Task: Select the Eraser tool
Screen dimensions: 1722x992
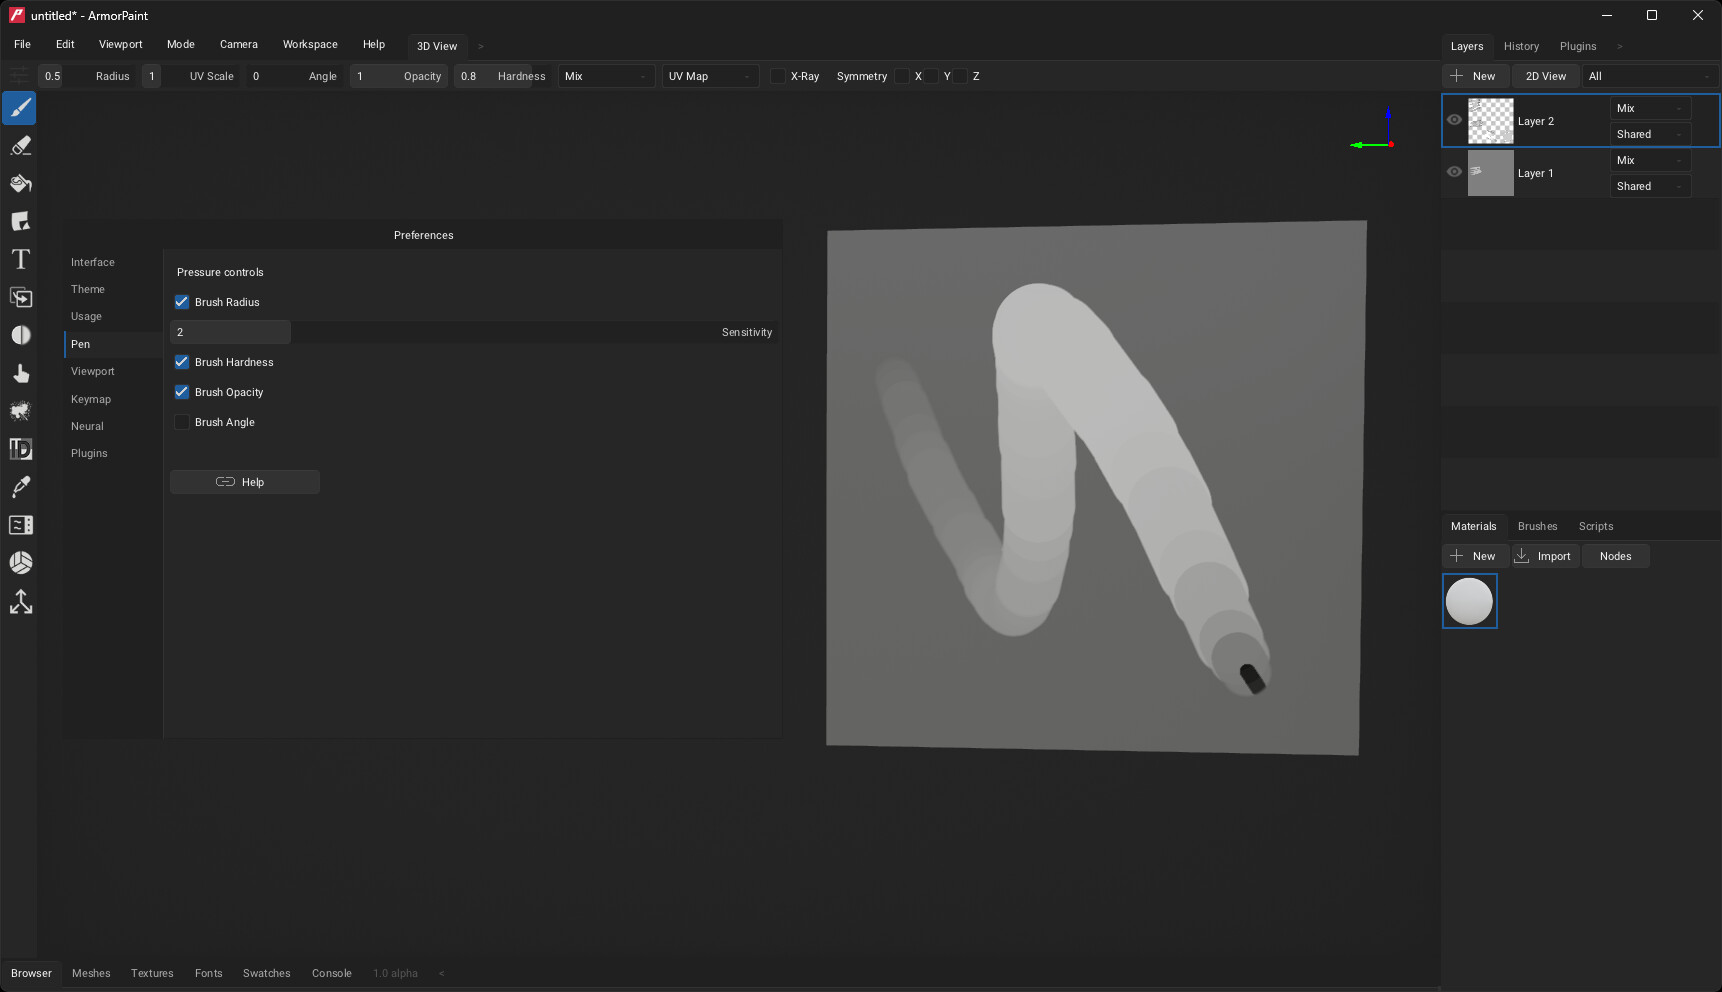Action: click(20, 146)
